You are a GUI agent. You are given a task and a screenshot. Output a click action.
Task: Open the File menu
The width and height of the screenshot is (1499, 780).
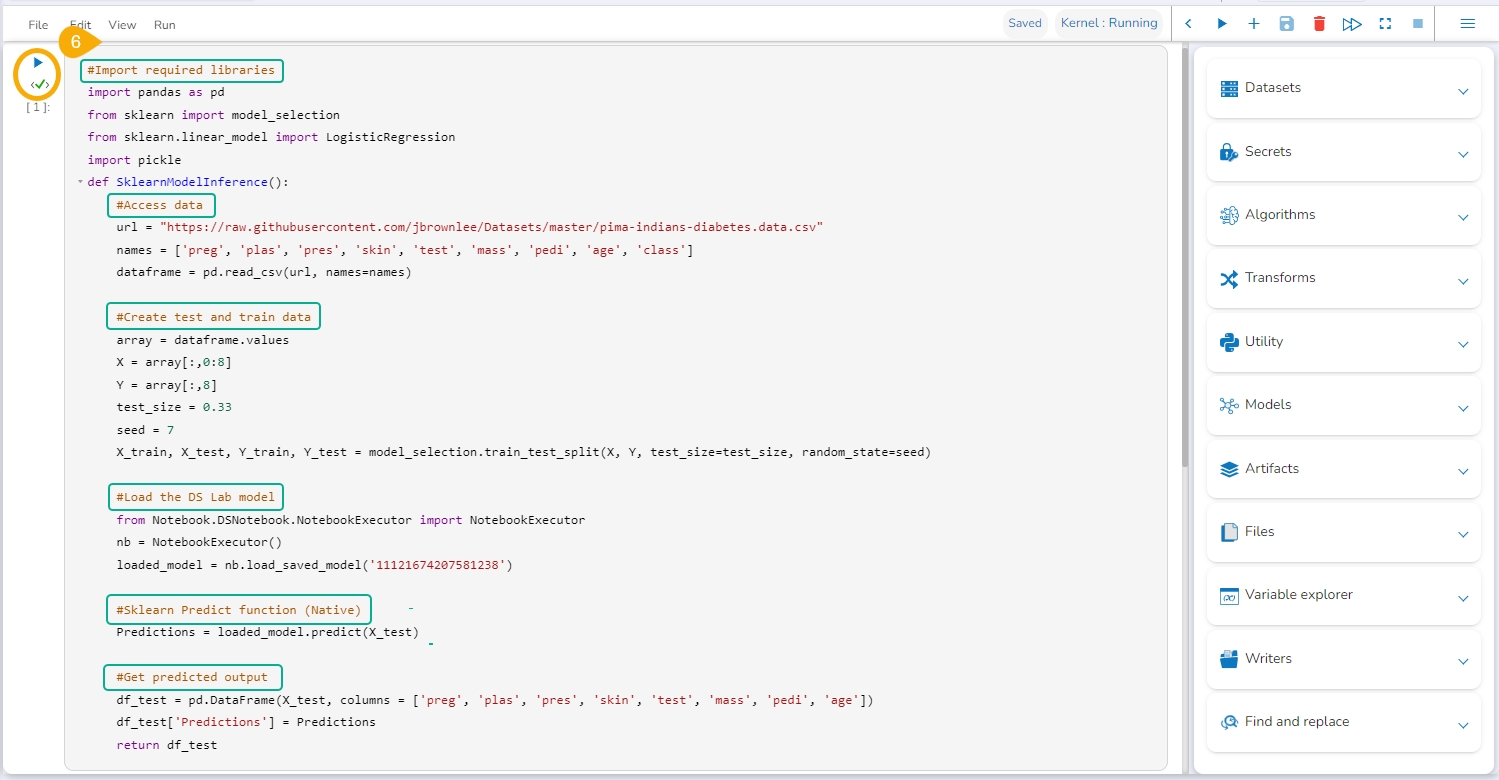[38, 25]
